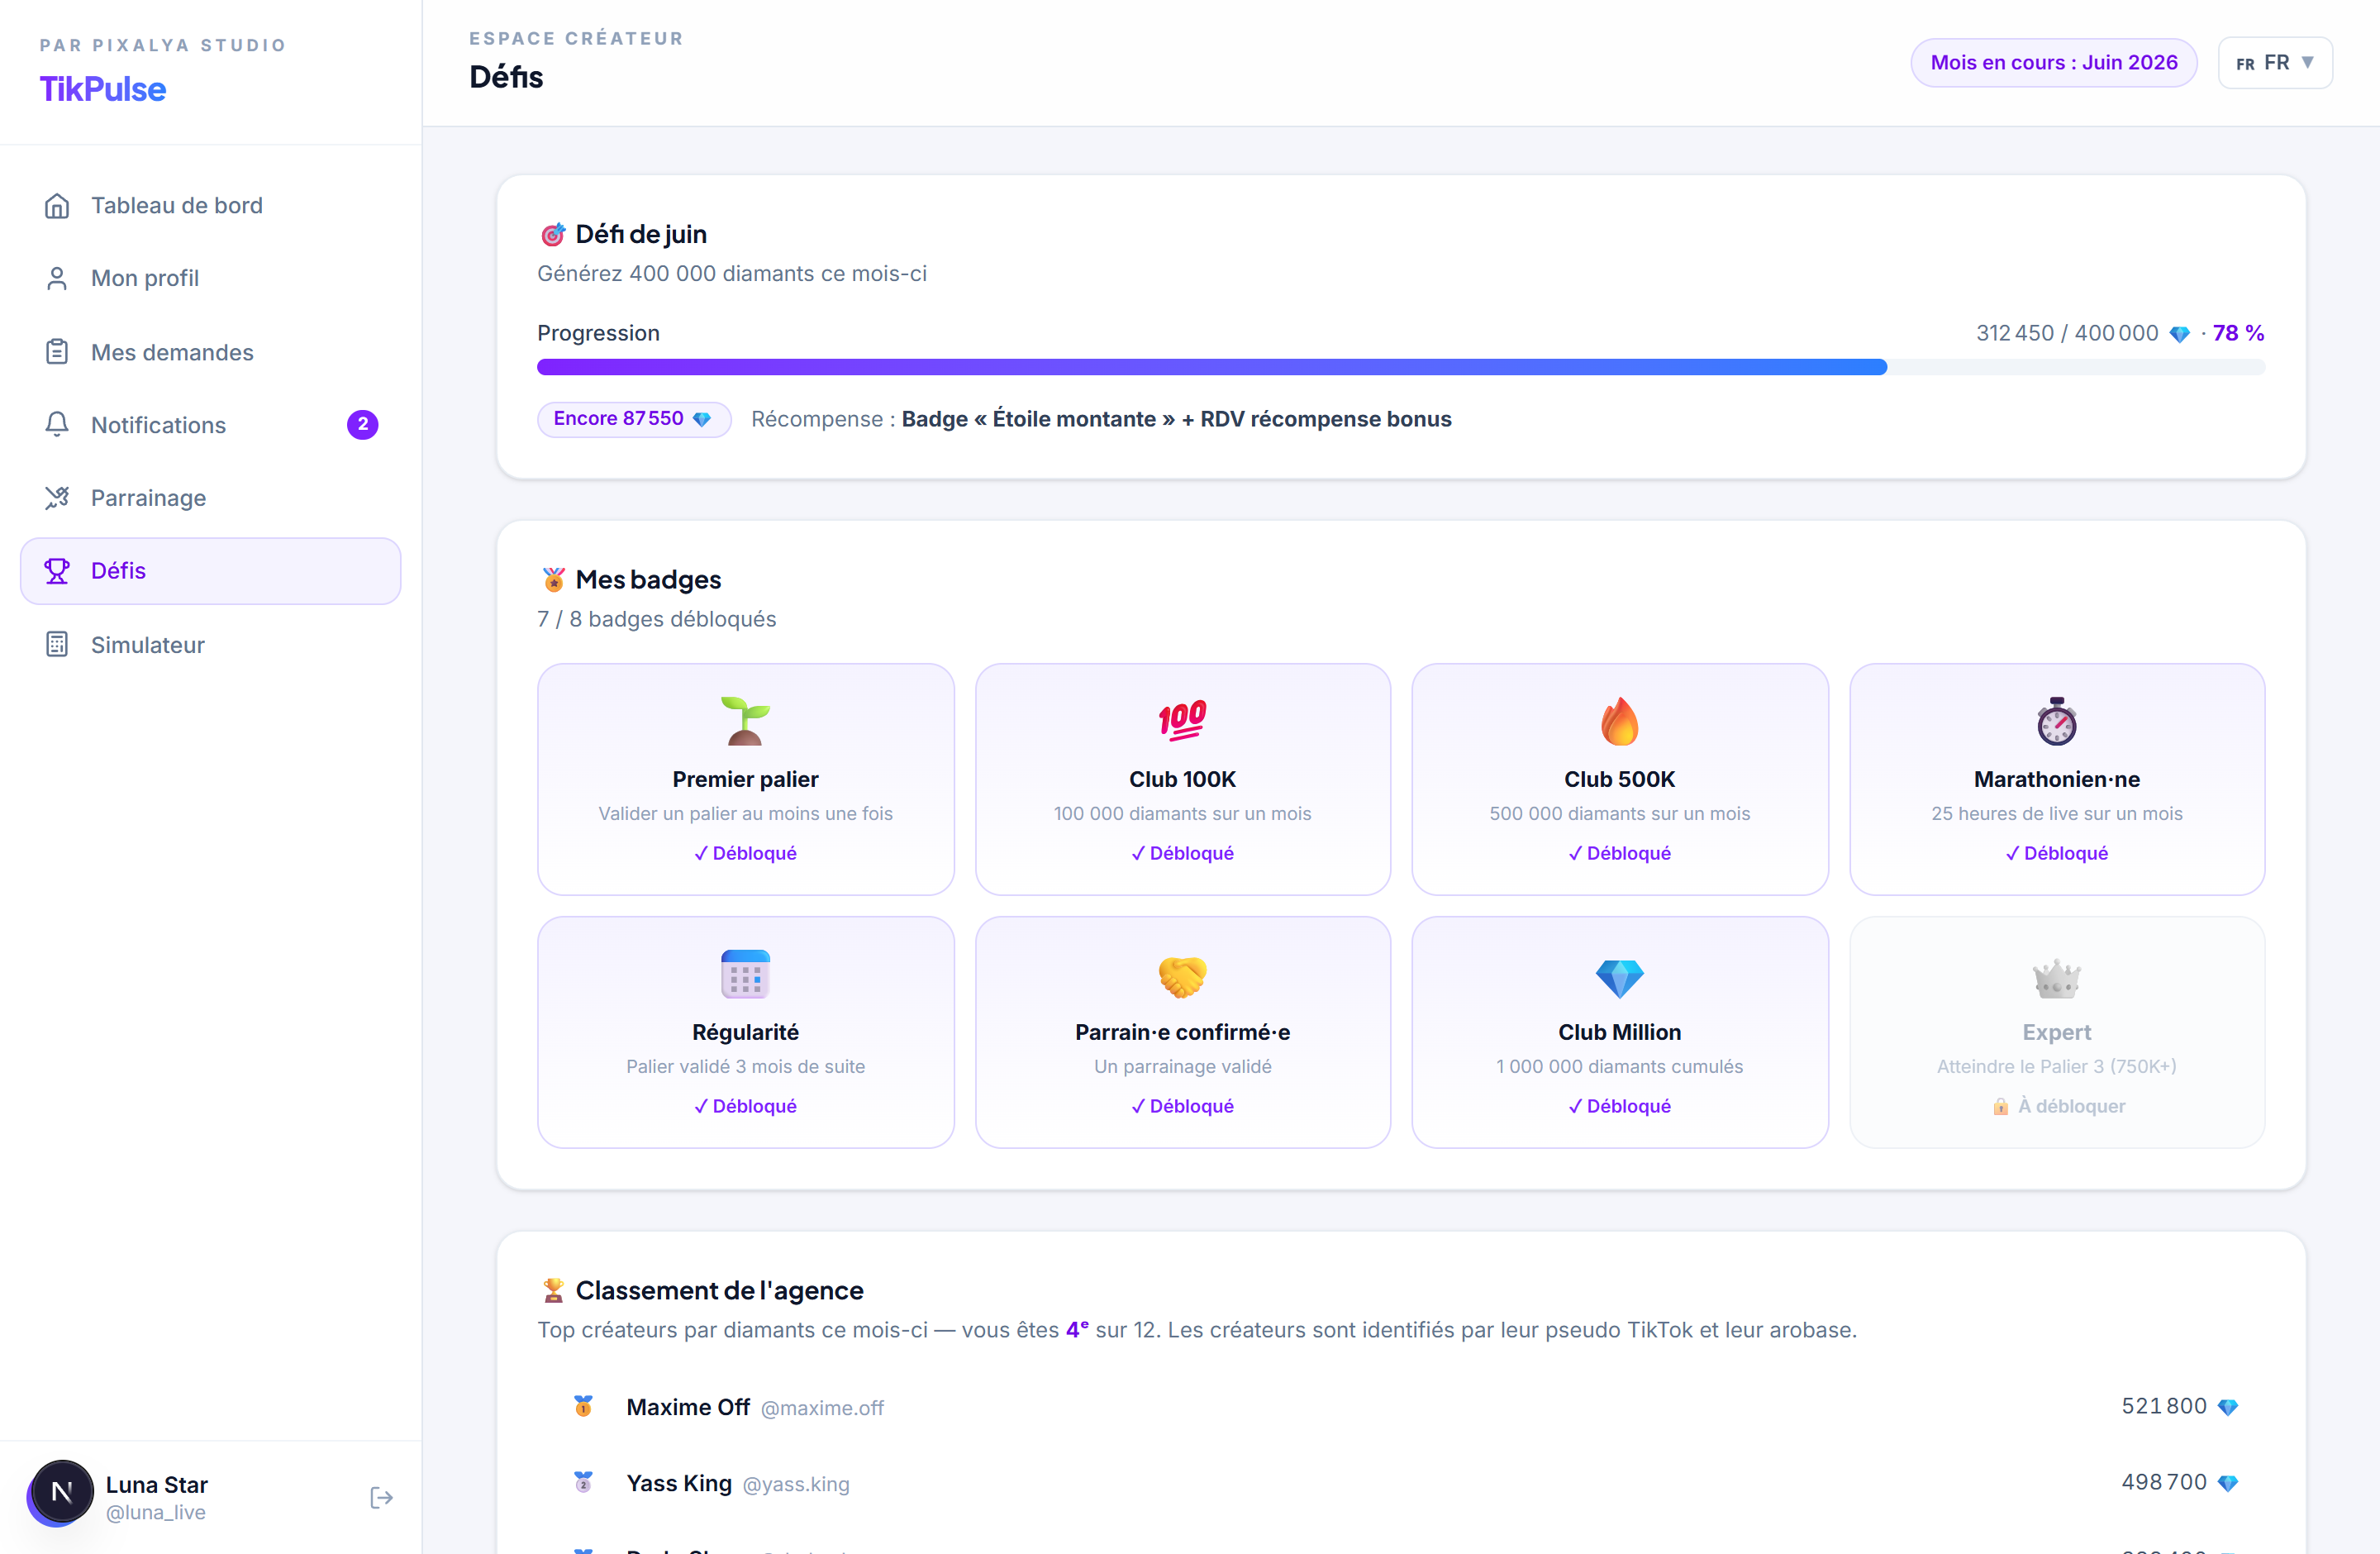Open Mon profil menu item
2380x1554 pixels.
click(211, 278)
